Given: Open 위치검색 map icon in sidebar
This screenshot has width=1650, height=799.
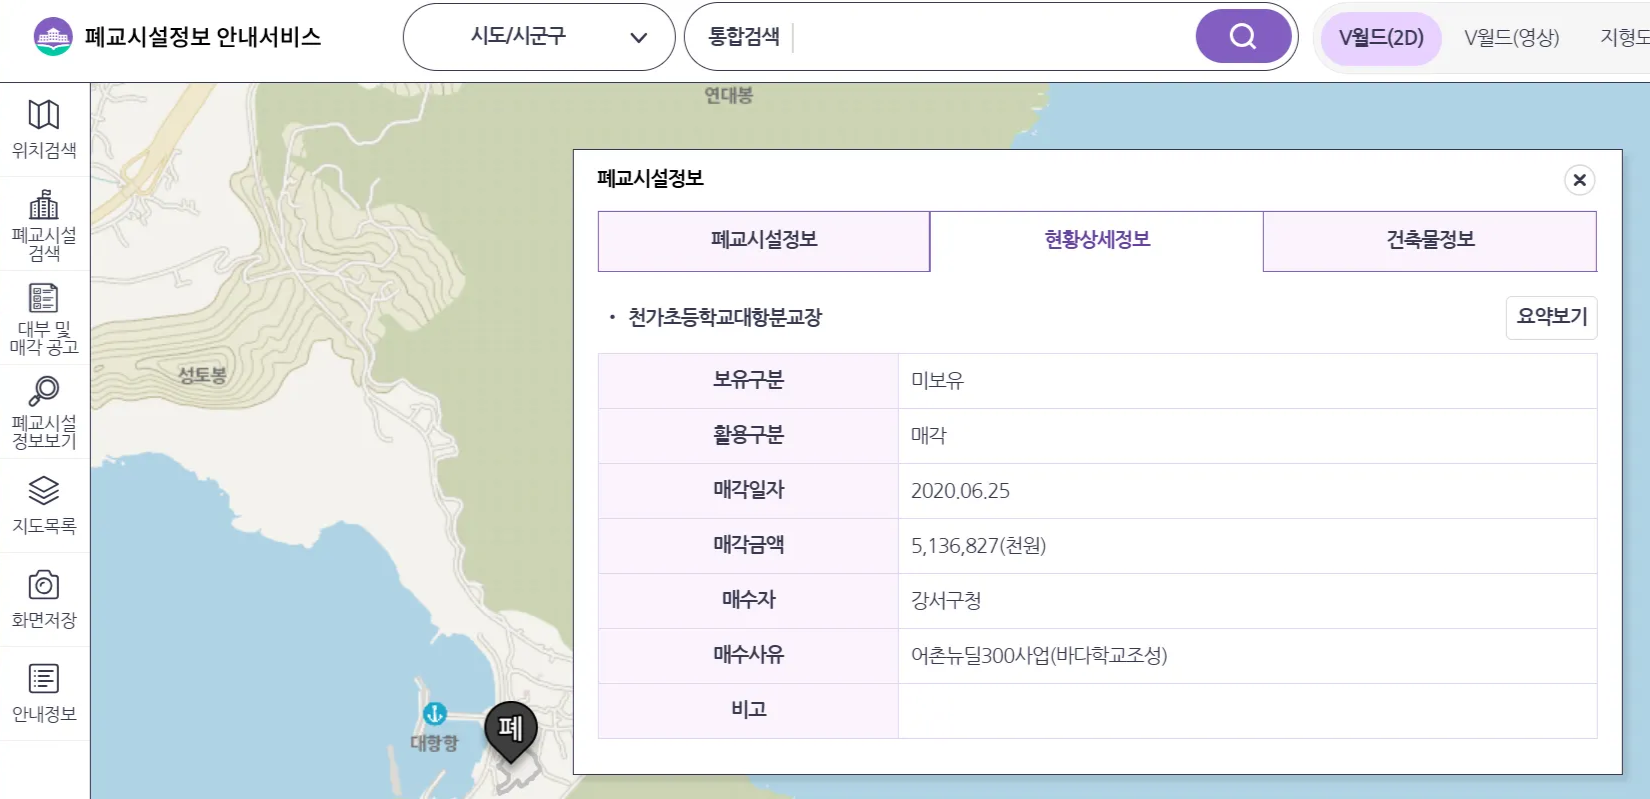Looking at the screenshot, I should point(44,115).
